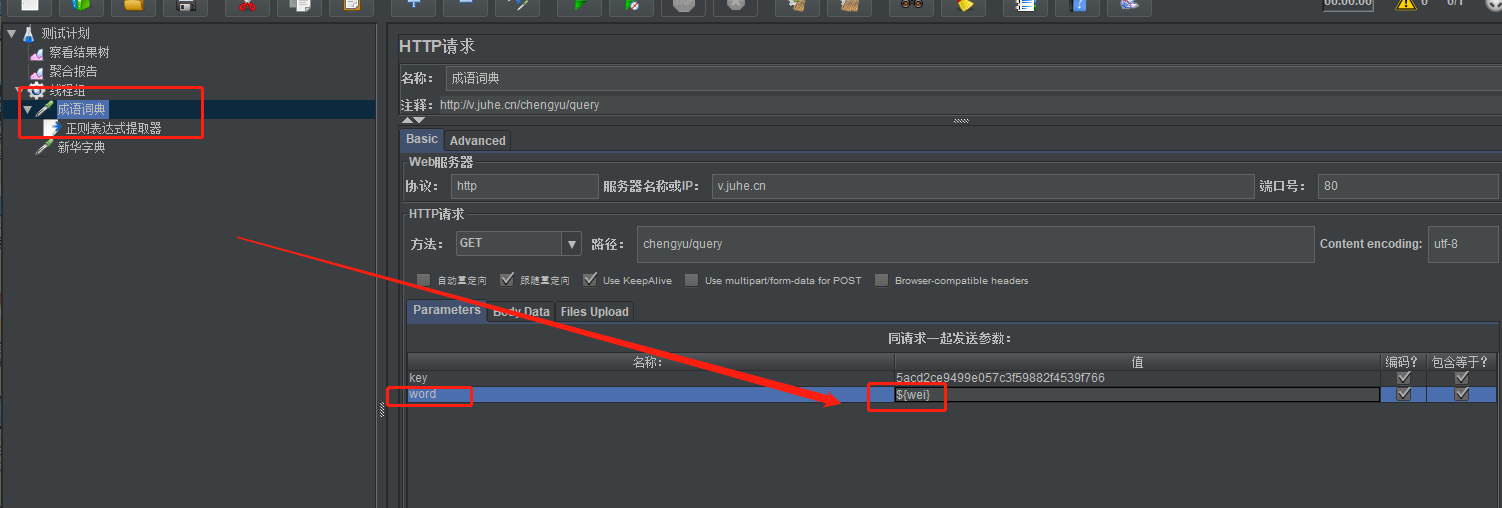
Task: Click the server name field v.juhe.cn
Action: click(x=982, y=186)
